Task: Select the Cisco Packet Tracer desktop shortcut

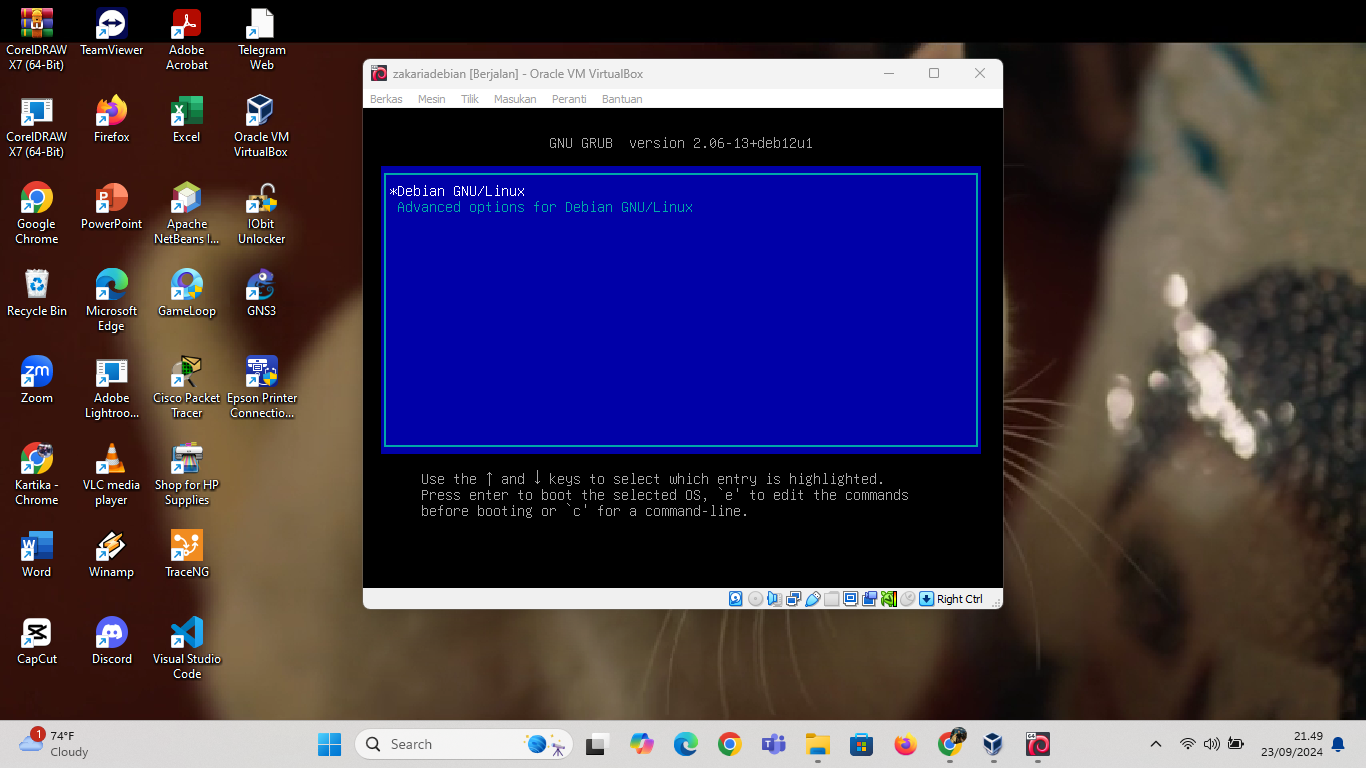Action: point(187,388)
